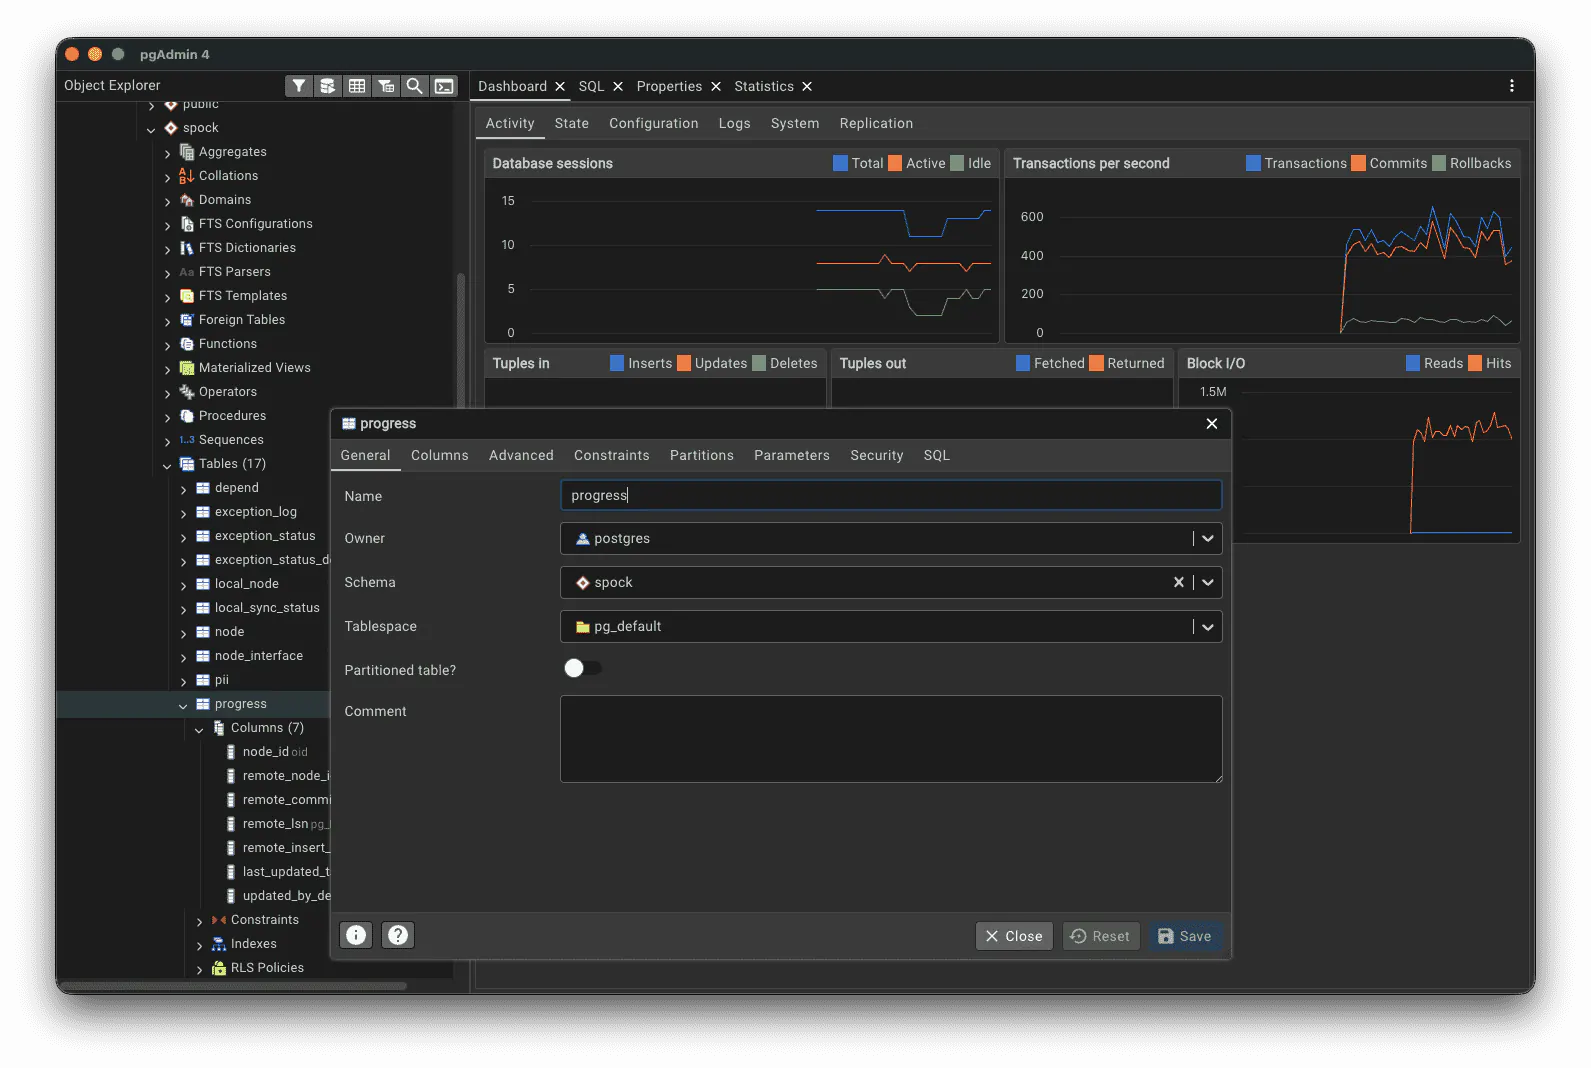
Task: Click the orange Commits legend swatch
Action: (1358, 163)
